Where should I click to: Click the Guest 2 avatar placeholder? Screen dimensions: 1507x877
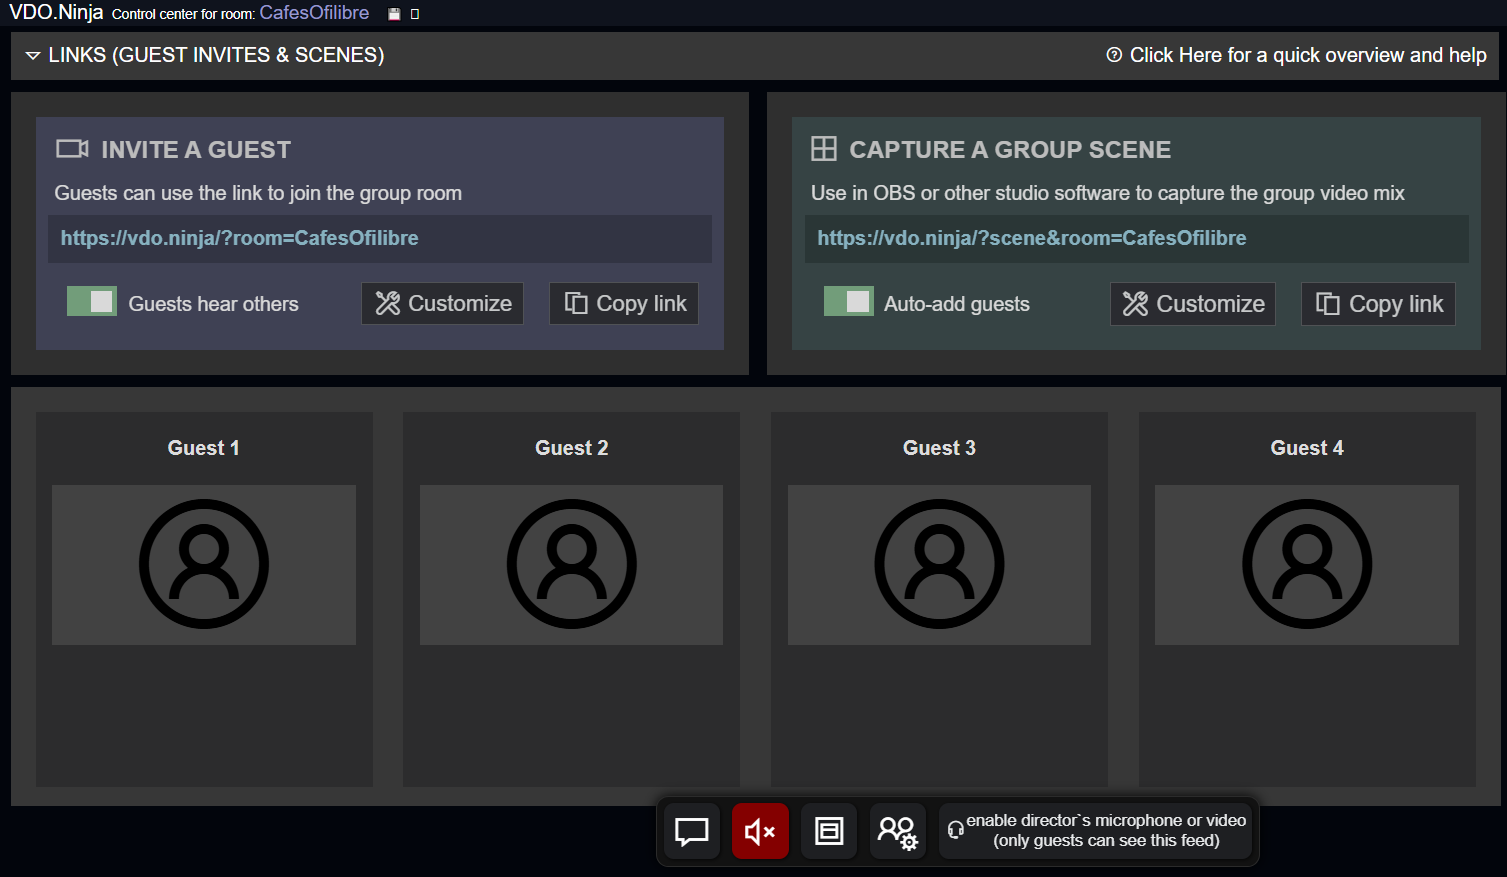click(572, 565)
